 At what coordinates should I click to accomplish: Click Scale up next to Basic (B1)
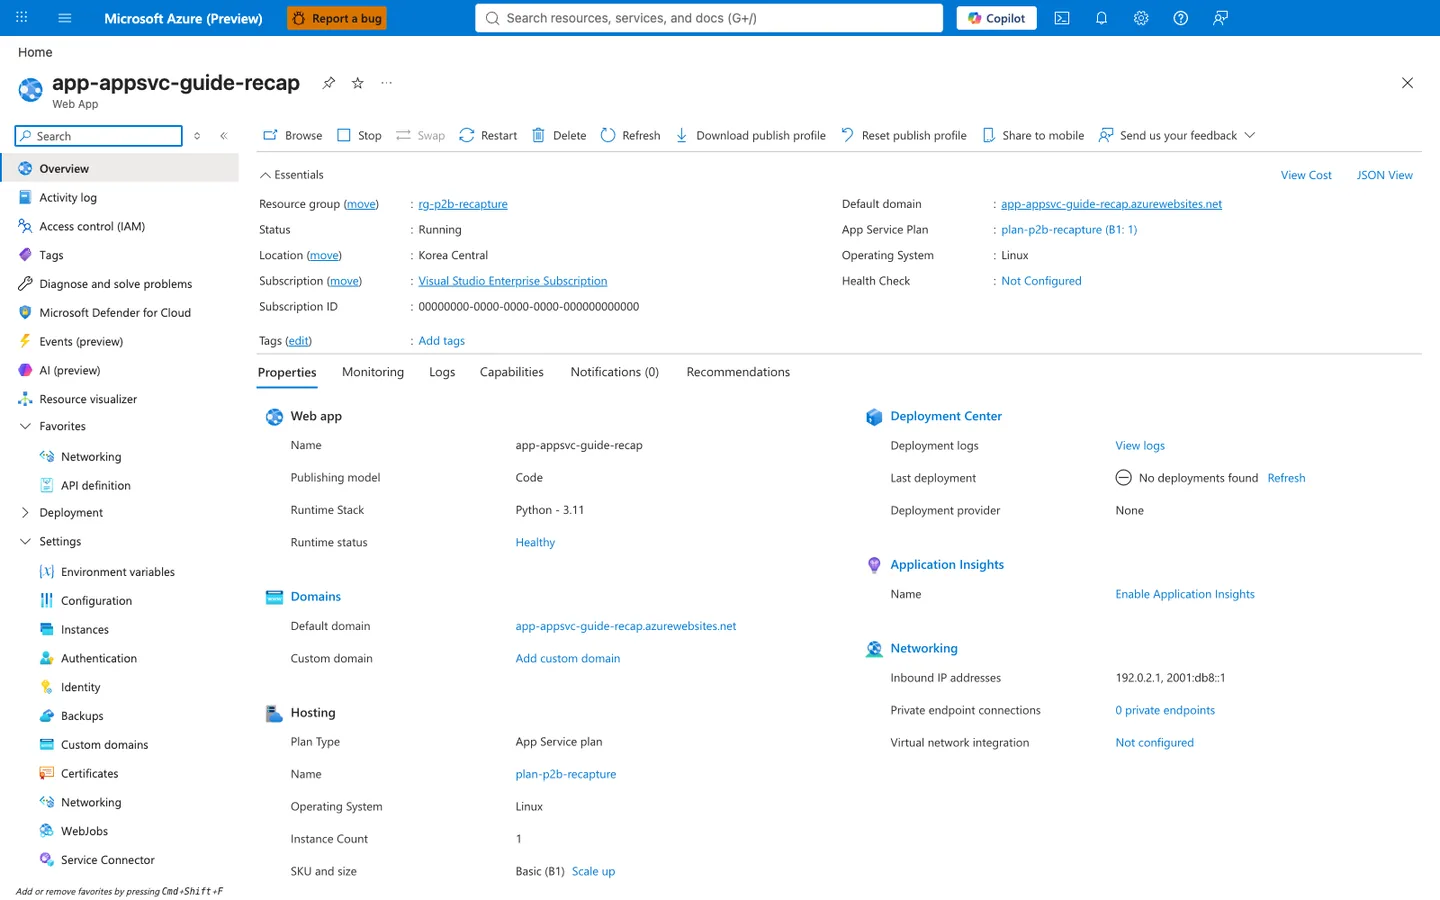pos(593,871)
